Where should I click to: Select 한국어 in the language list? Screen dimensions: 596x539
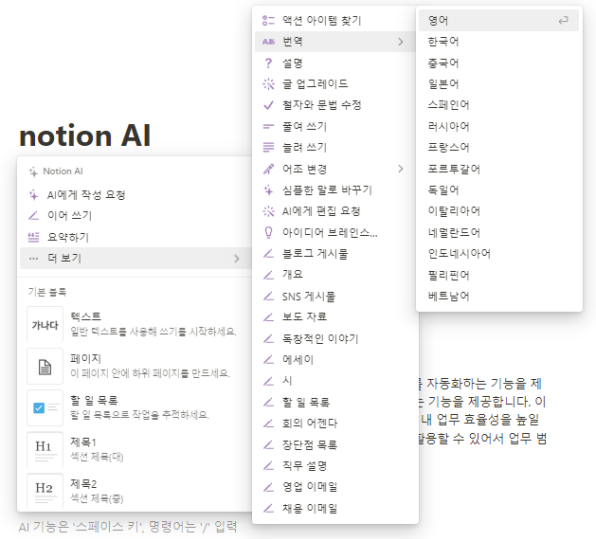tap(499, 41)
